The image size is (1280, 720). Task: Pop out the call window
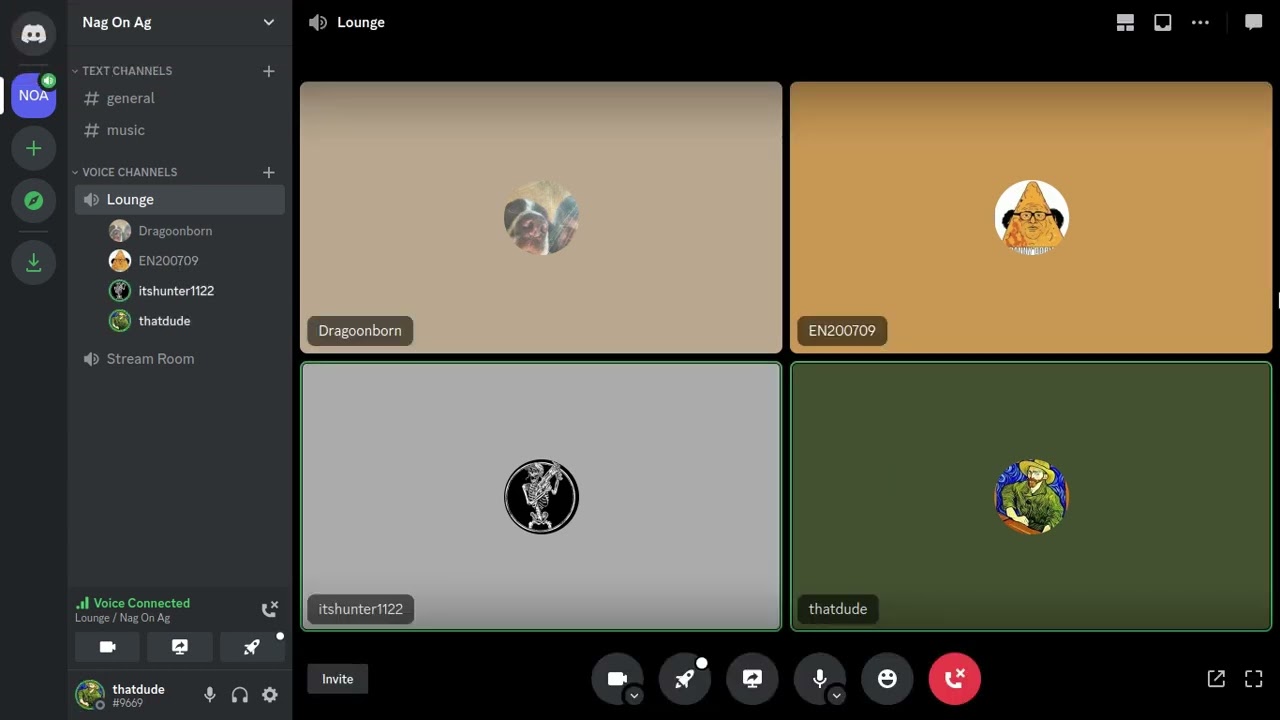(1216, 679)
